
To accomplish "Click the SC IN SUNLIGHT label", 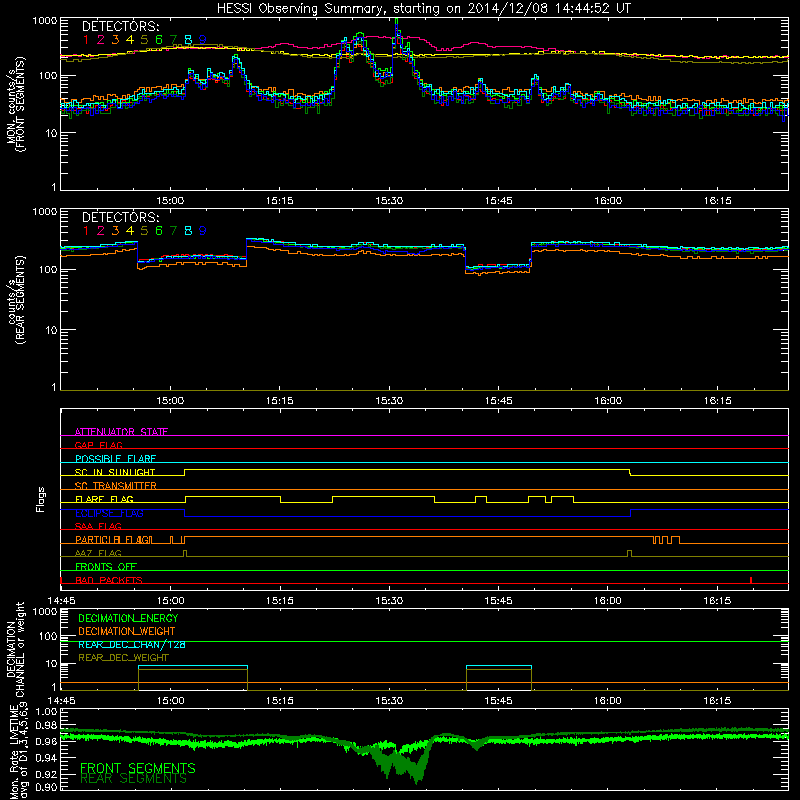I will (115, 472).
